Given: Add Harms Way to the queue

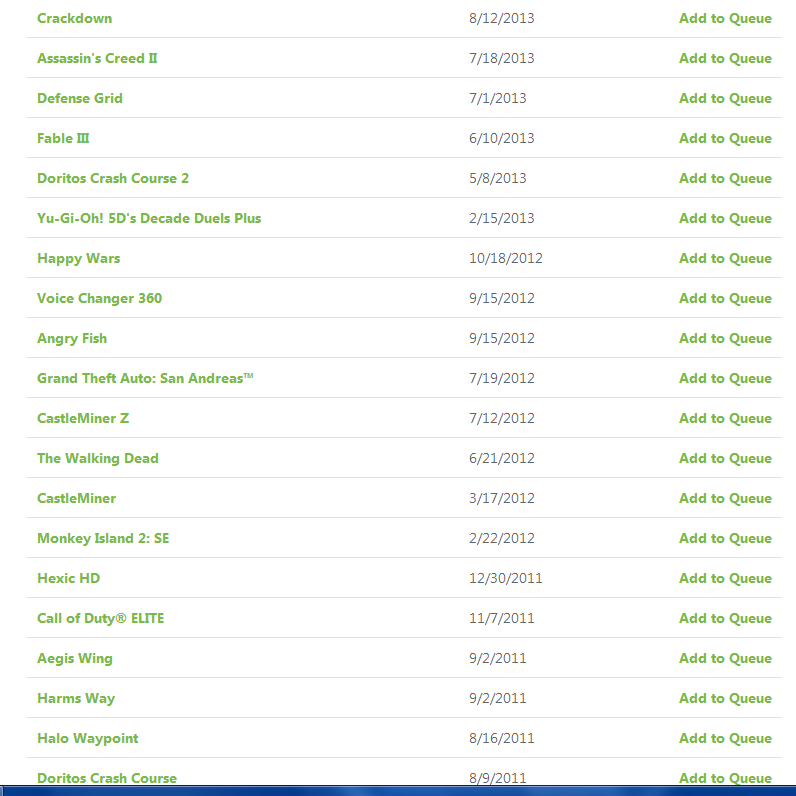Looking at the screenshot, I should coord(725,699).
